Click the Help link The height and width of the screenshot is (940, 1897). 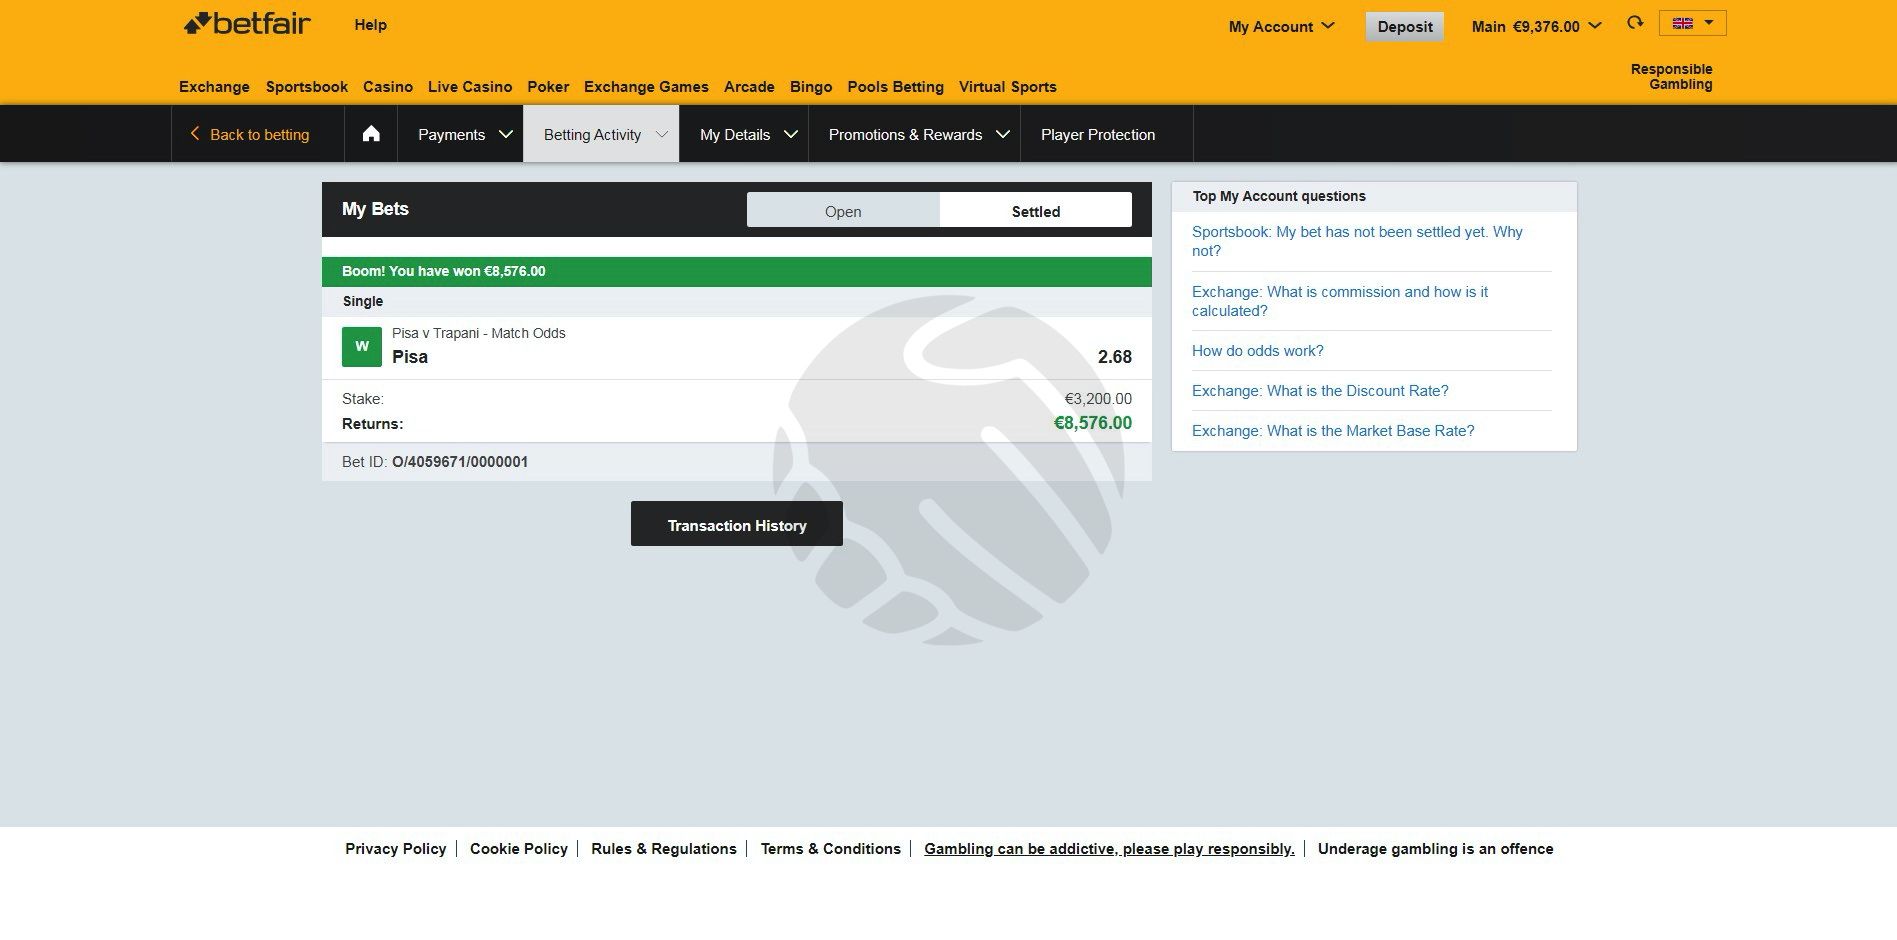pyautogui.click(x=370, y=25)
